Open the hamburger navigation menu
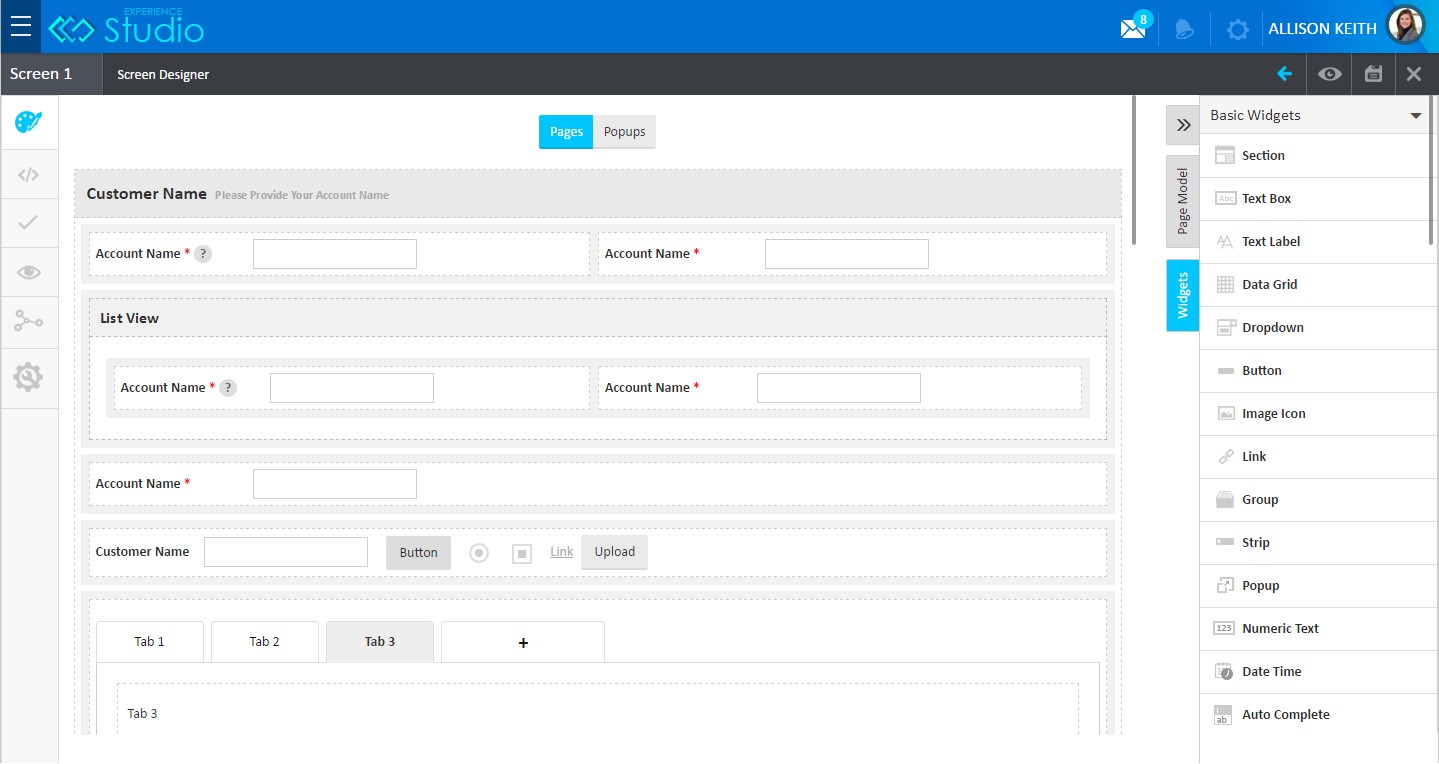Image resolution: width=1439 pixels, height=764 pixels. click(20, 27)
